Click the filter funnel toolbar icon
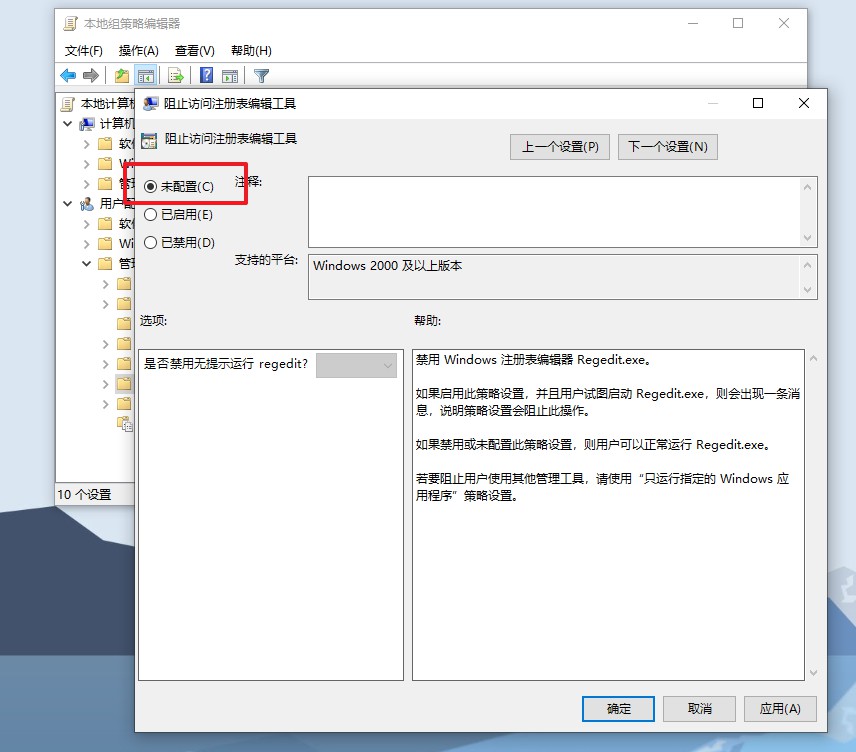The image size is (856, 752). (261, 75)
